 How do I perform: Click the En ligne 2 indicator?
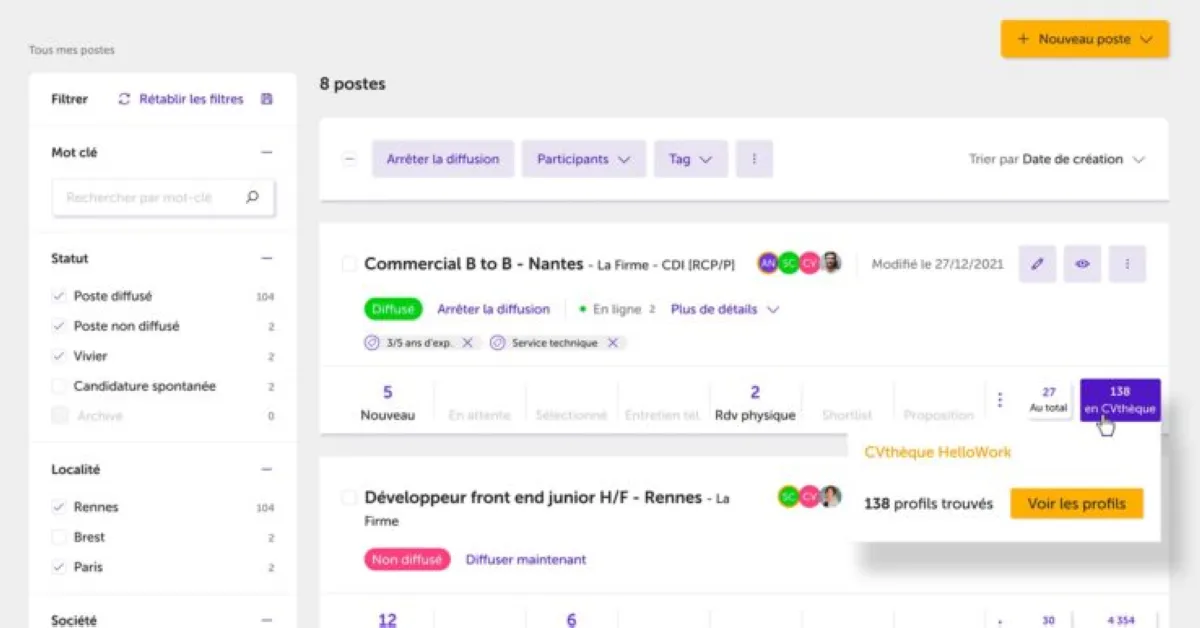[617, 309]
